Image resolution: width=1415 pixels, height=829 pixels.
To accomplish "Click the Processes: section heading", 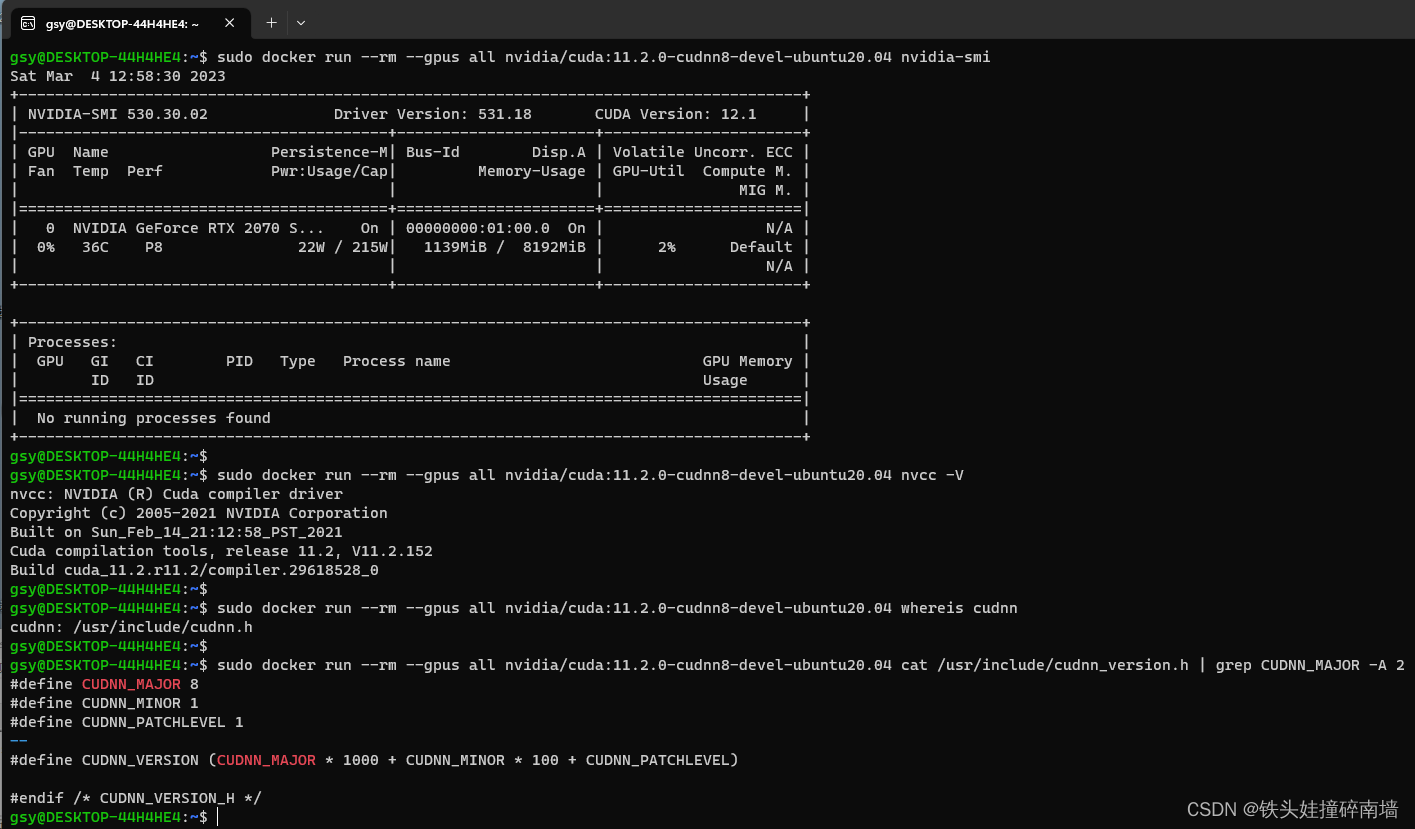I will (x=73, y=342).
